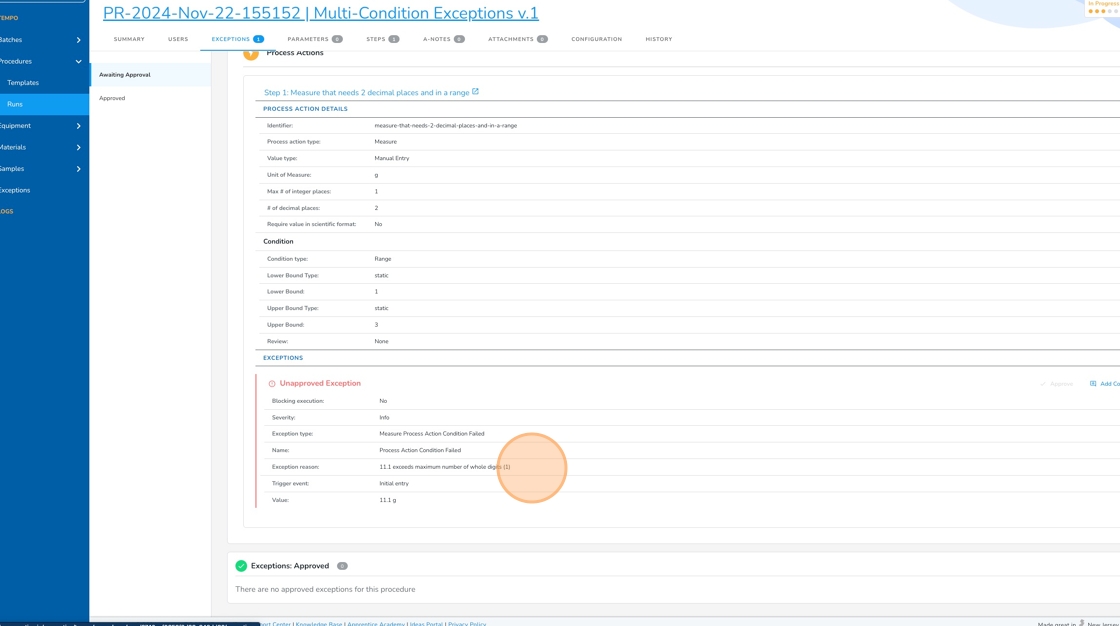Click the 'Manual Entry' value type
This screenshot has width=1120, height=626.
(391, 158)
